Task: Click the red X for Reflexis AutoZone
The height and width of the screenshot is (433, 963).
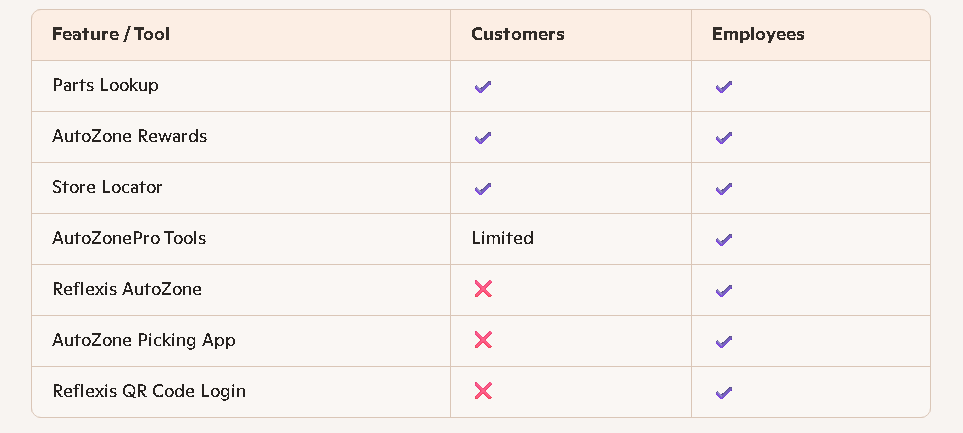Action: point(483,289)
